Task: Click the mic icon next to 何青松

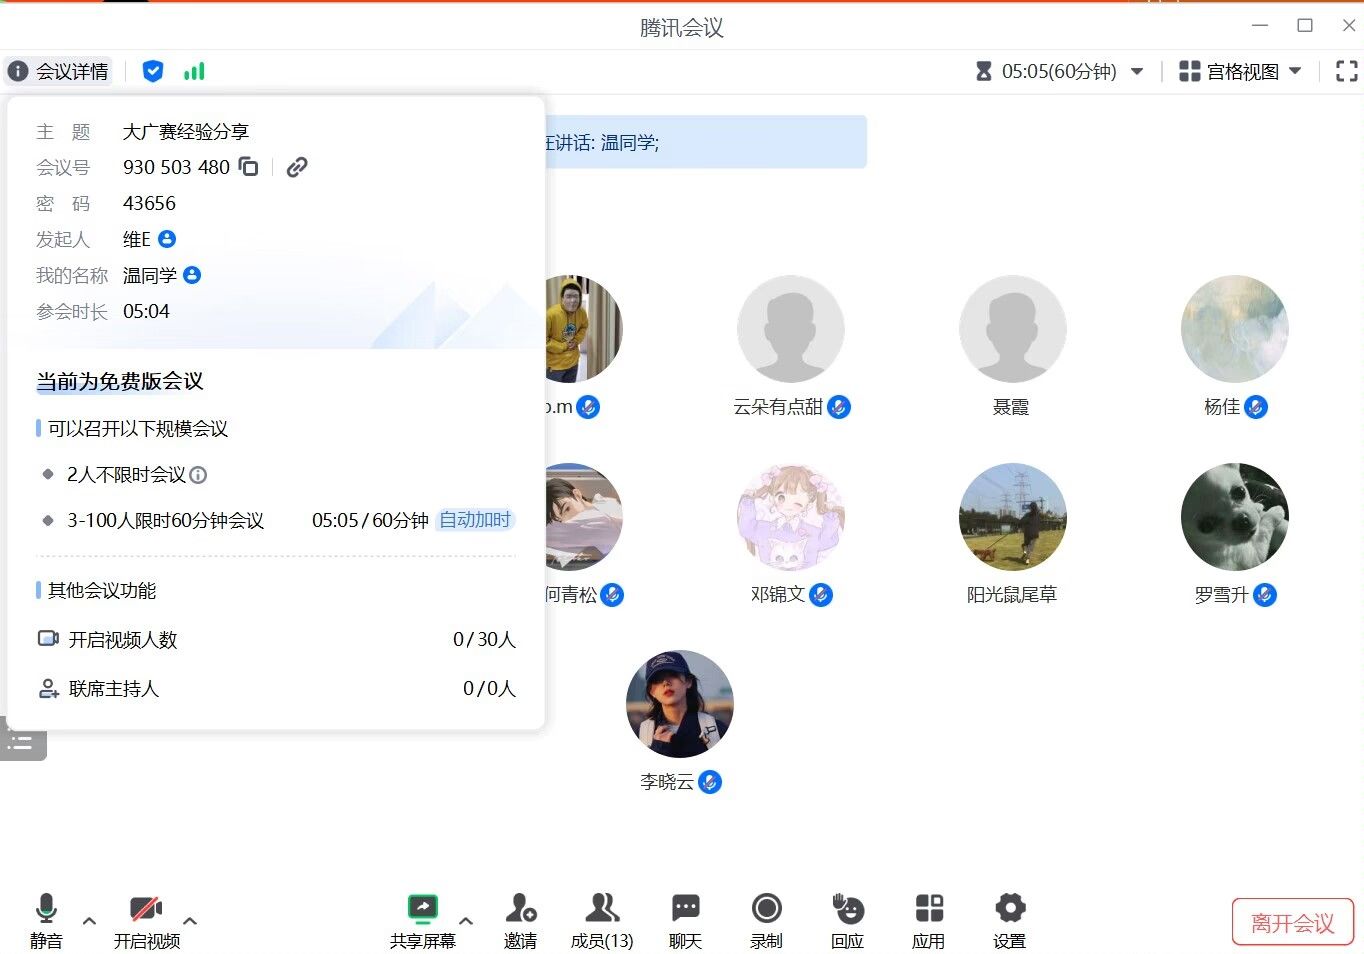Action: click(x=612, y=595)
